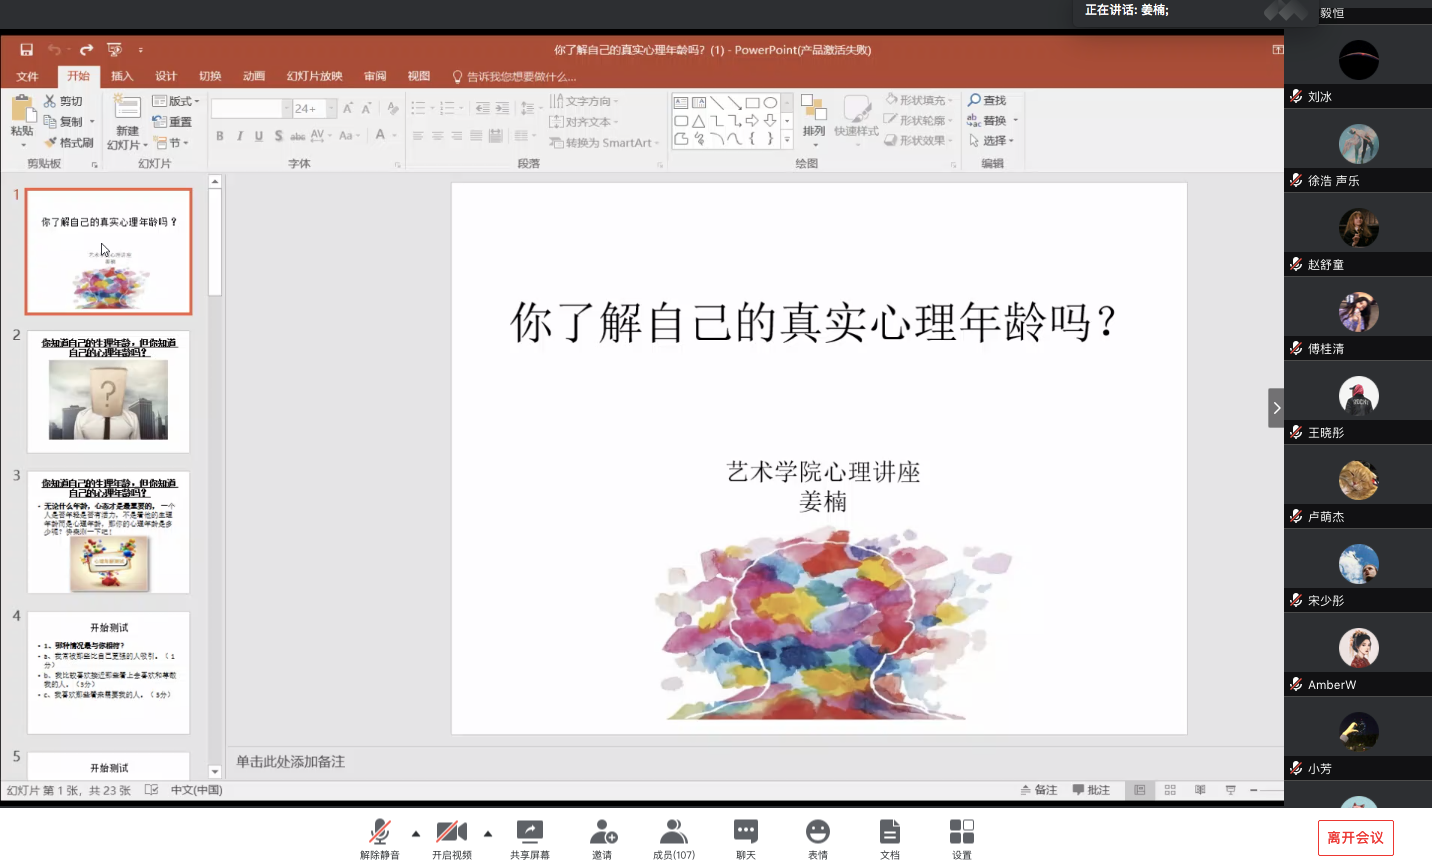Screen dimensions: 1432x867
Task: Click the Redo arrow in quick access toolbar
Action: pos(86,49)
